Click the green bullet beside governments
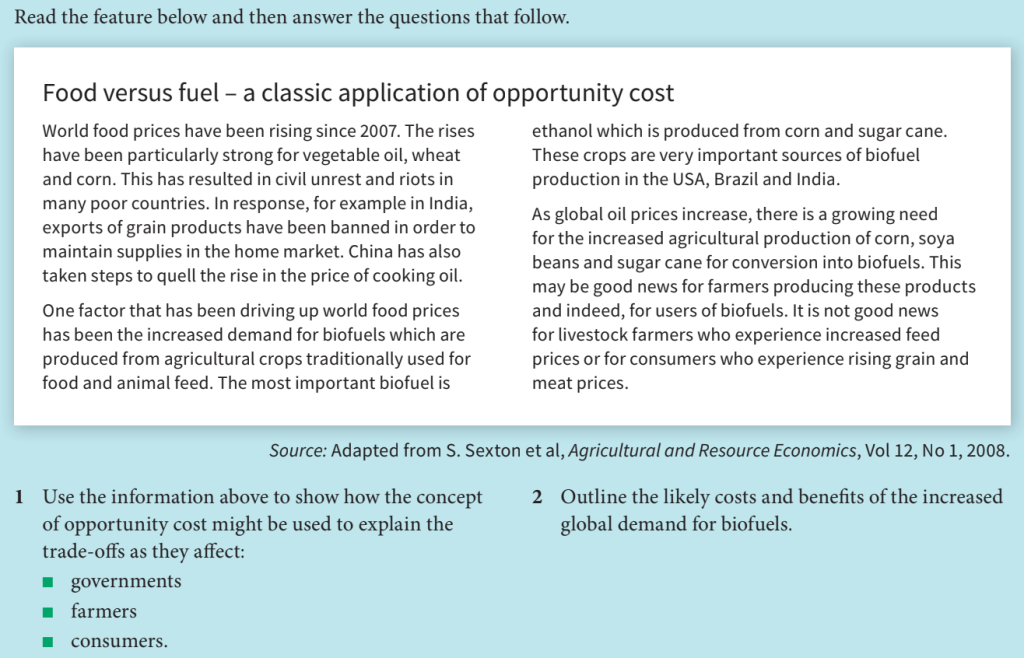This screenshot has height=658, width=1024. [47, 583]
